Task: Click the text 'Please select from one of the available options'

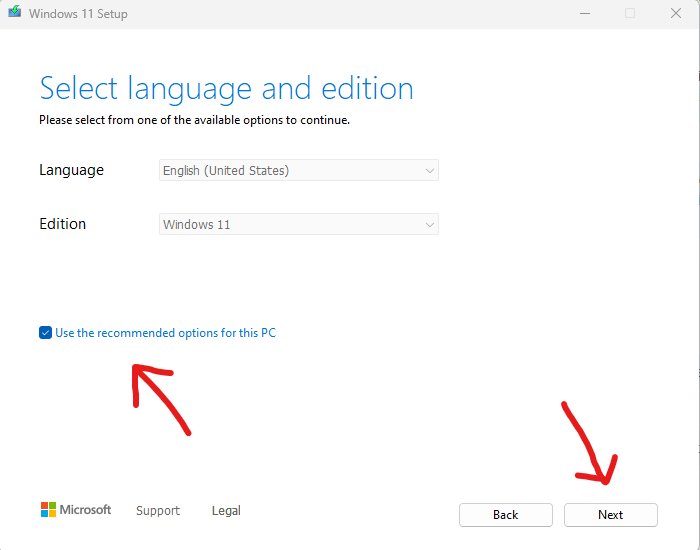Action: click(x=162, y=120)
